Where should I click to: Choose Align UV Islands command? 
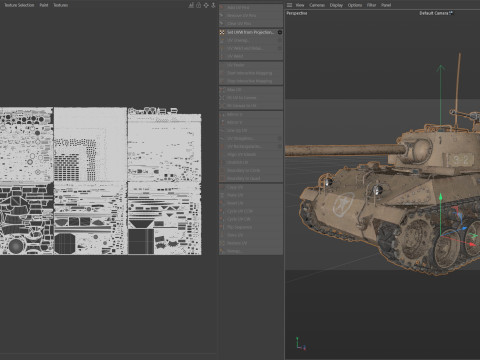pos(251,154)
